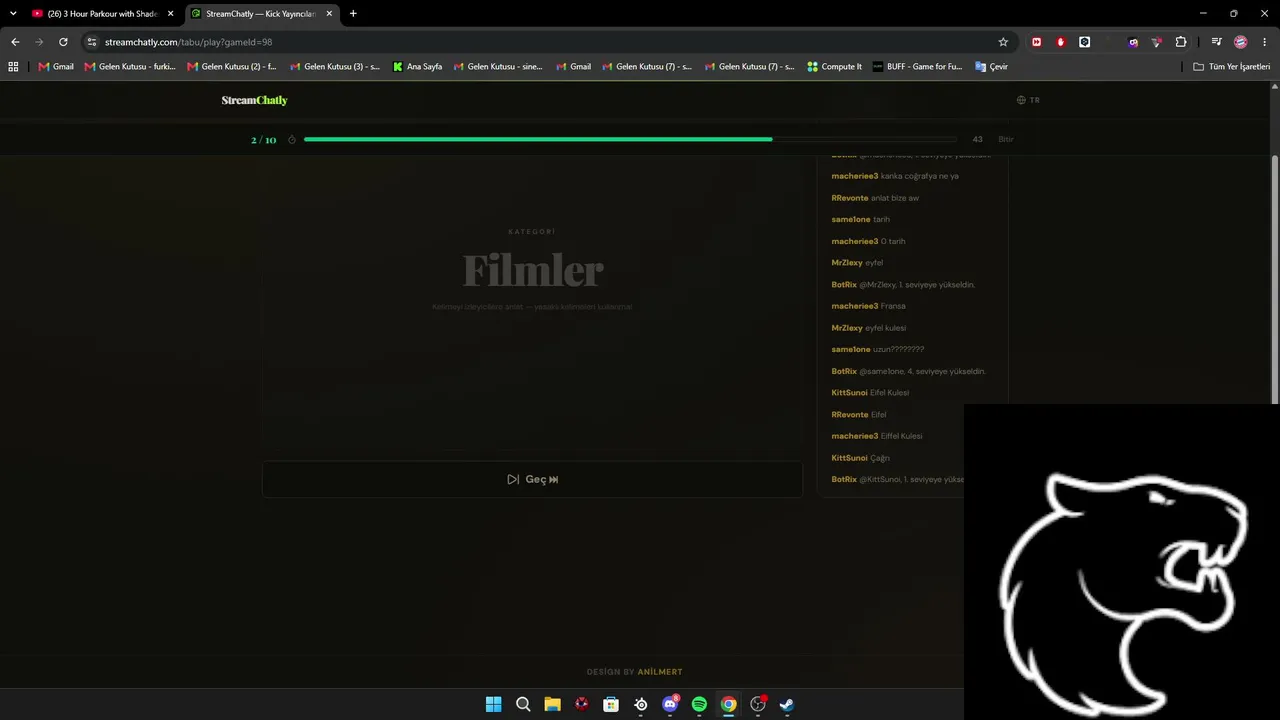1280x720 pixels.
Task: Open Windows taskbar search
Action: point(523,704)
